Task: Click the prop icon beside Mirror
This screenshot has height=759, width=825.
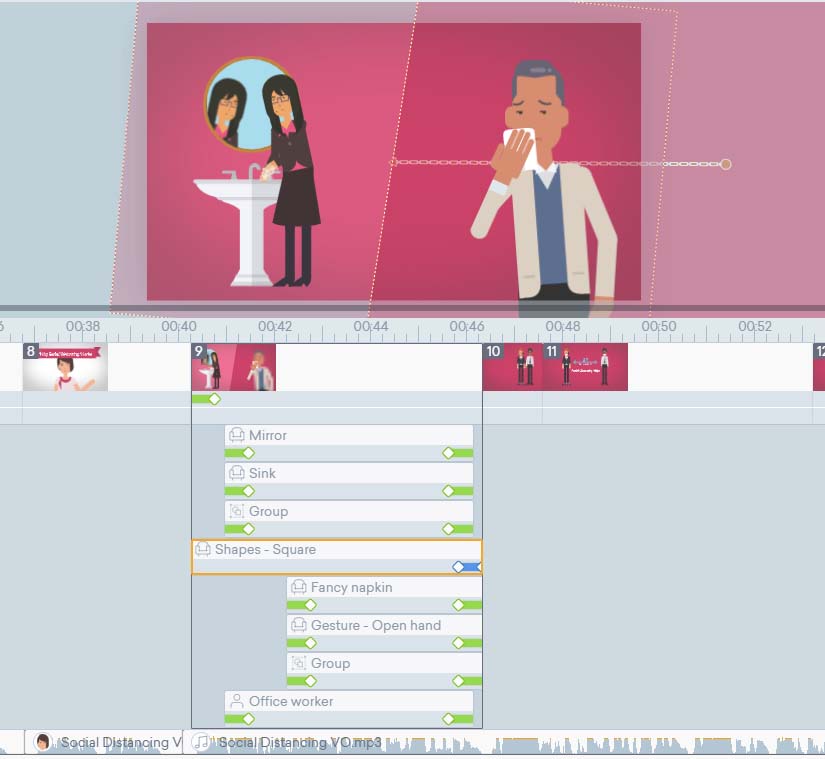Action: click(237, 435)
